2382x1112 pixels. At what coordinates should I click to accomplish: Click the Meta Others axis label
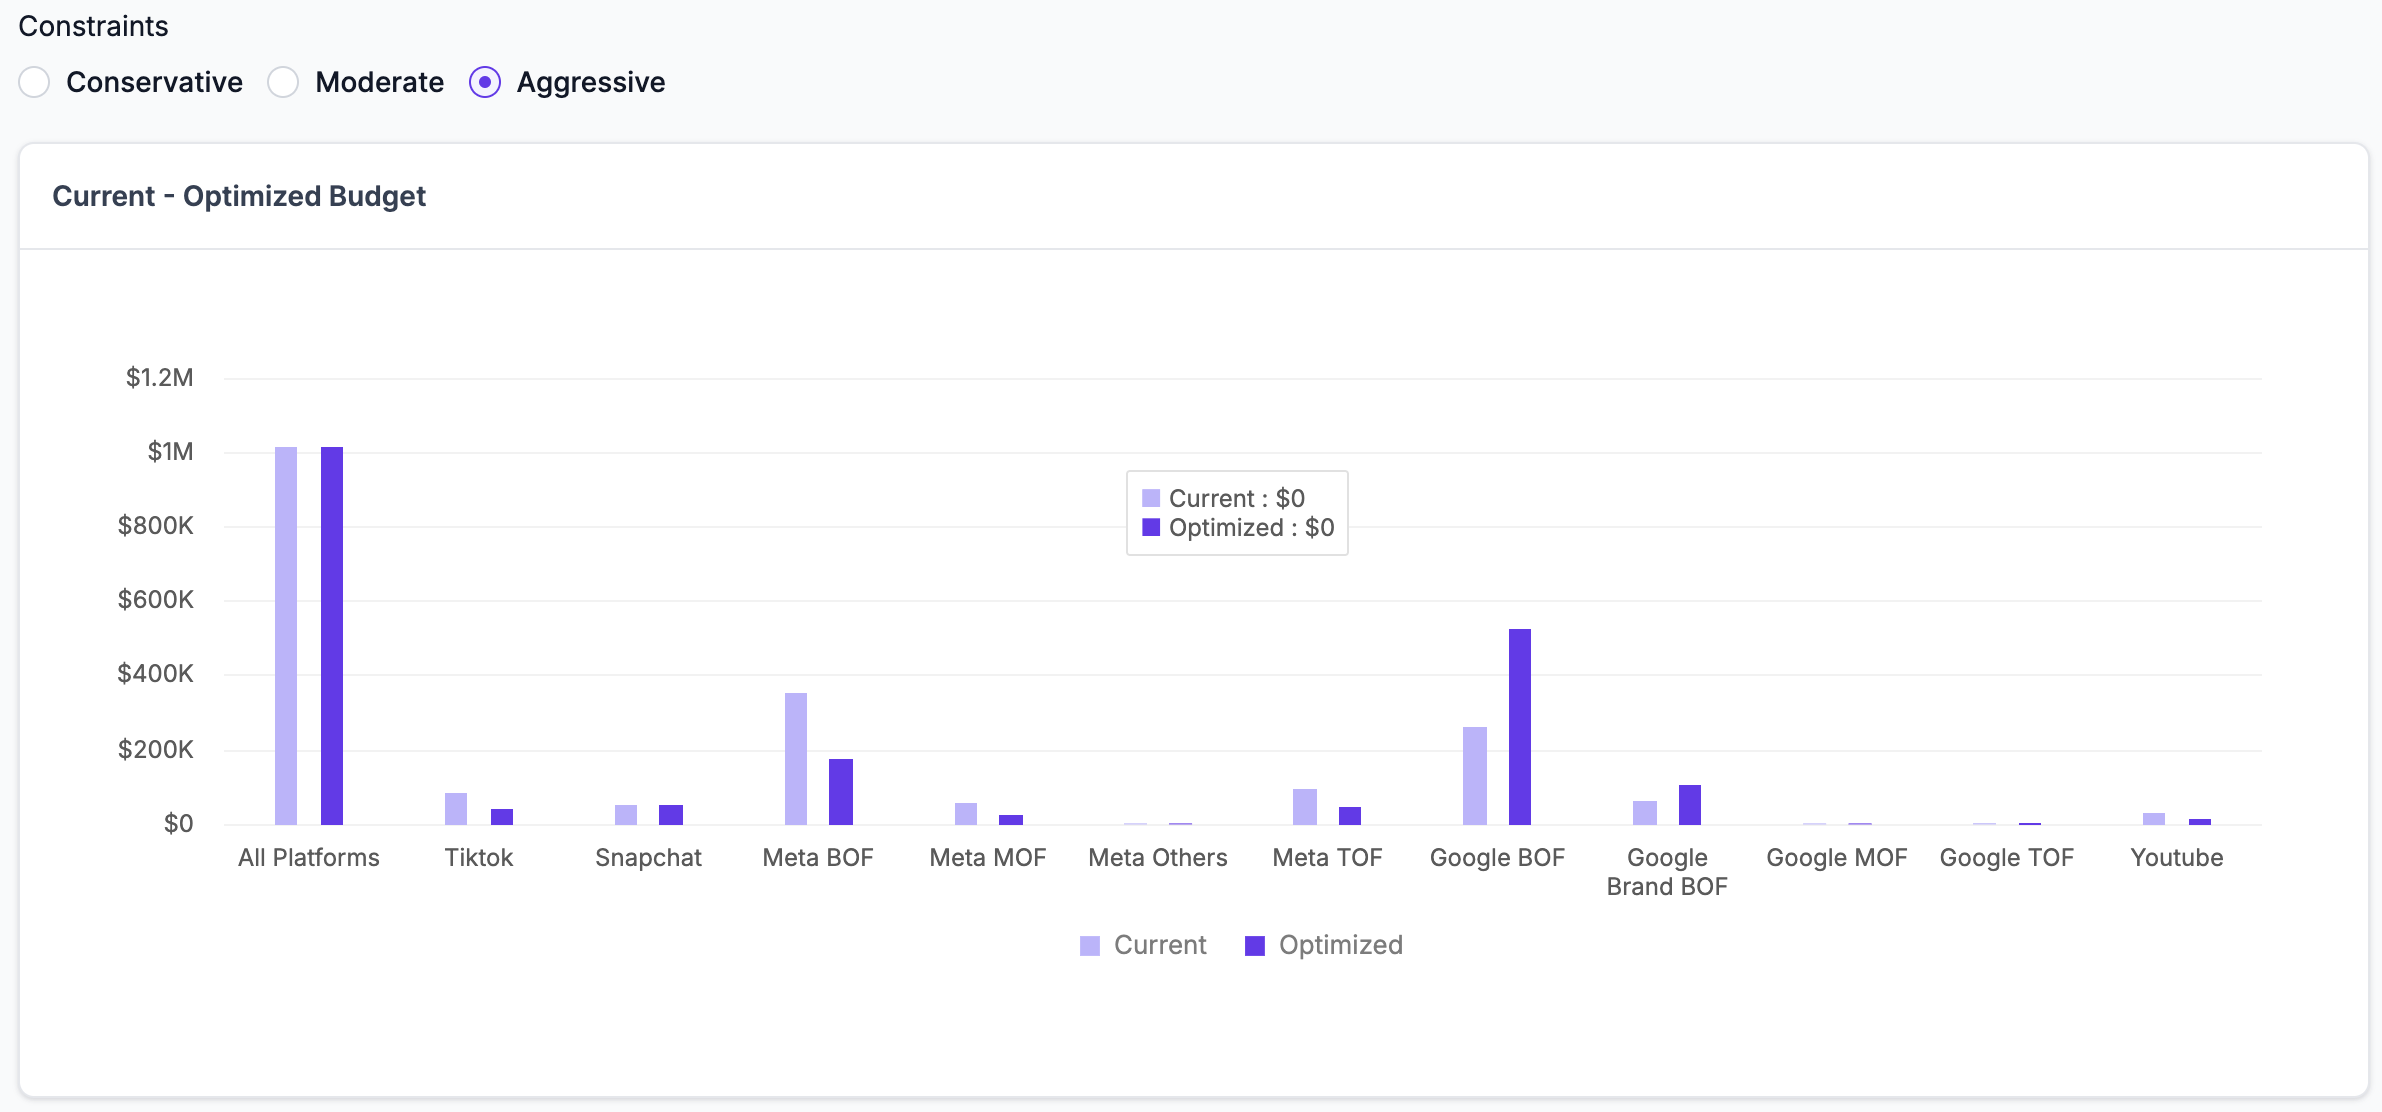point(1158,858)
